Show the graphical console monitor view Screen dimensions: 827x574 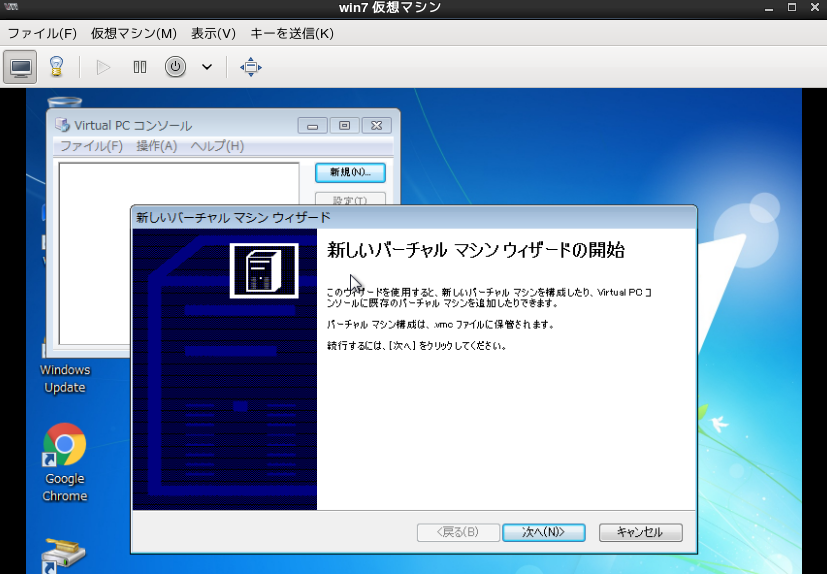pos(20,67)
